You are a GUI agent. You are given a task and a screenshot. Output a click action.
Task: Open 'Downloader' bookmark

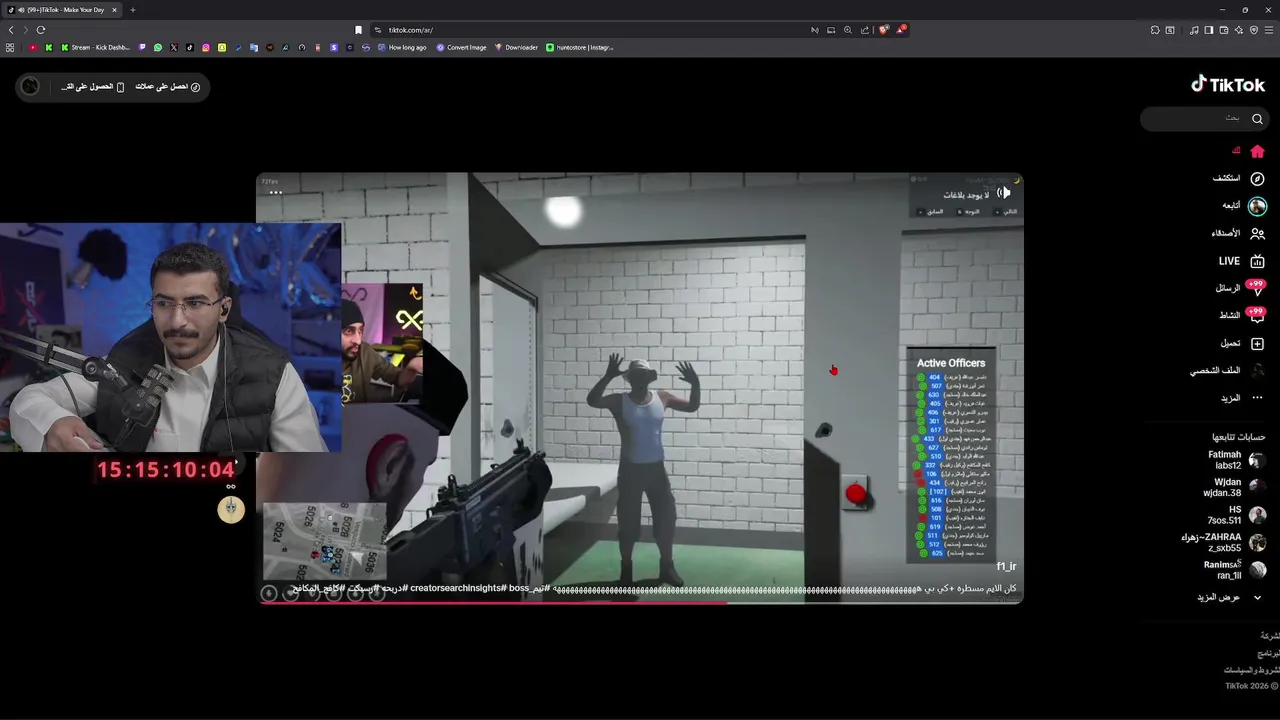[516, 47]
